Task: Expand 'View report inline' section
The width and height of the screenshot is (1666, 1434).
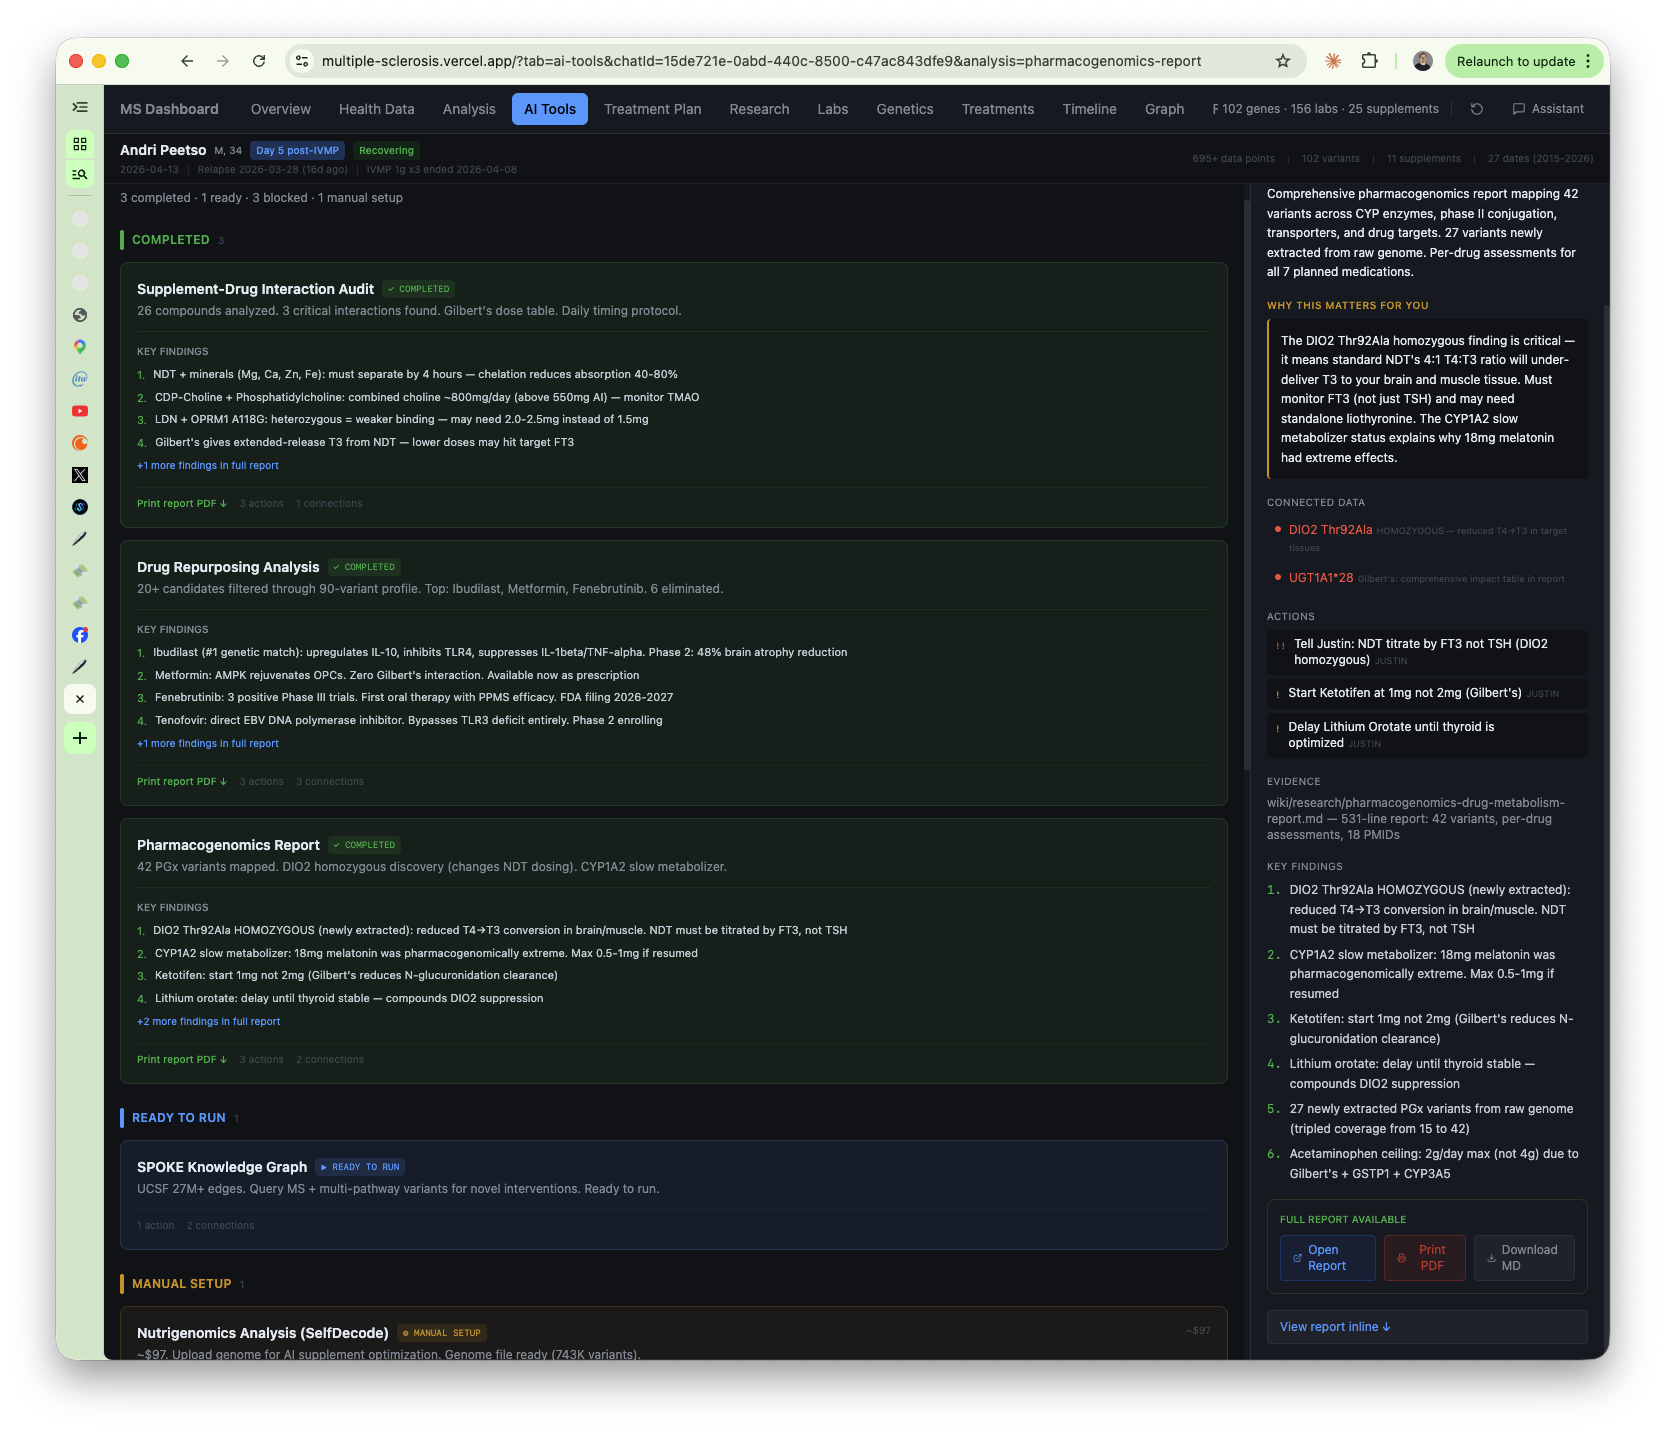Action: 1335,1327
